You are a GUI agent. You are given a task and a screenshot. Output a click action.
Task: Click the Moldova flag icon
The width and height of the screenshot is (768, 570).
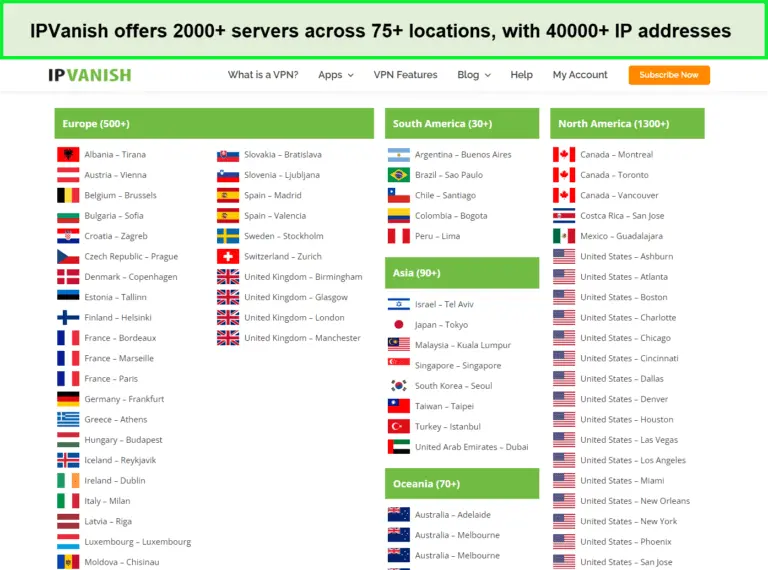click(68, 562)
